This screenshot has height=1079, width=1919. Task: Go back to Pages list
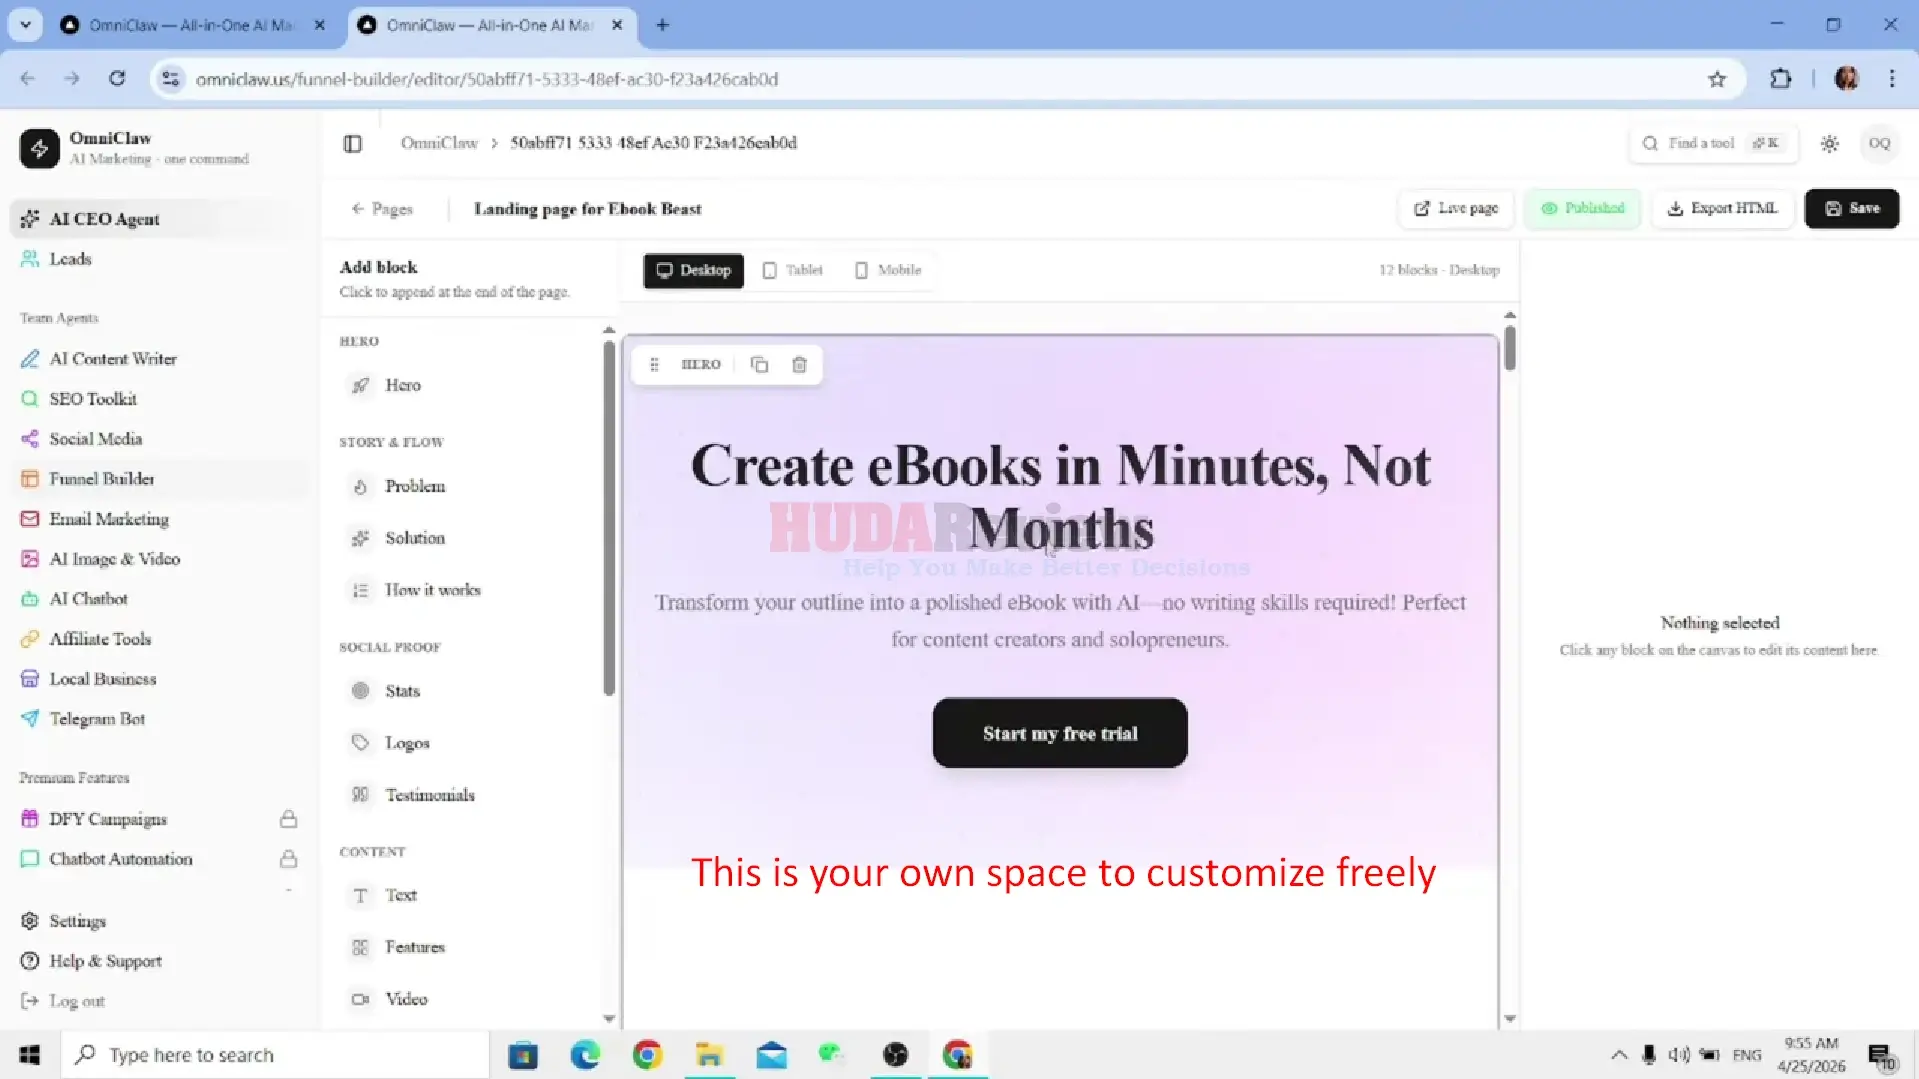(x=382, y=209)
